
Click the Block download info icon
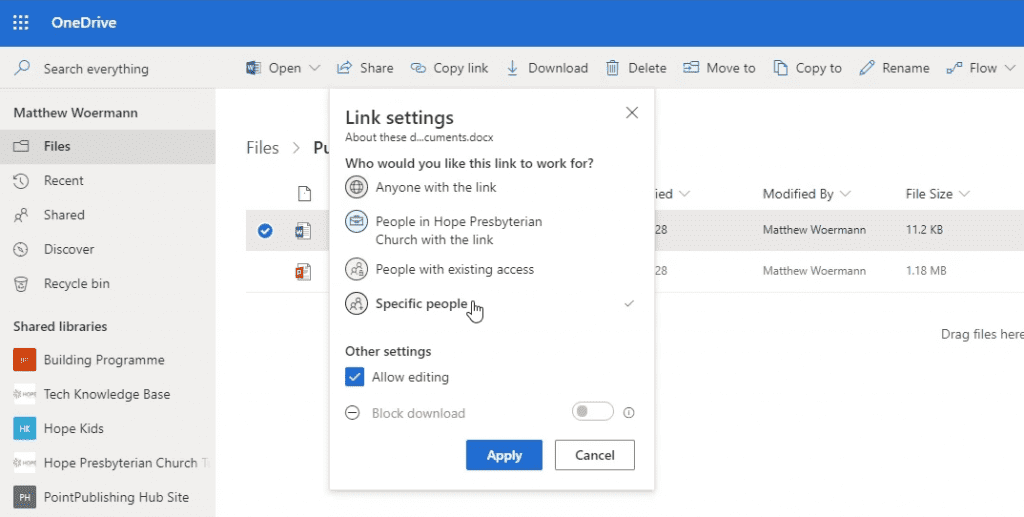point(629,413)
